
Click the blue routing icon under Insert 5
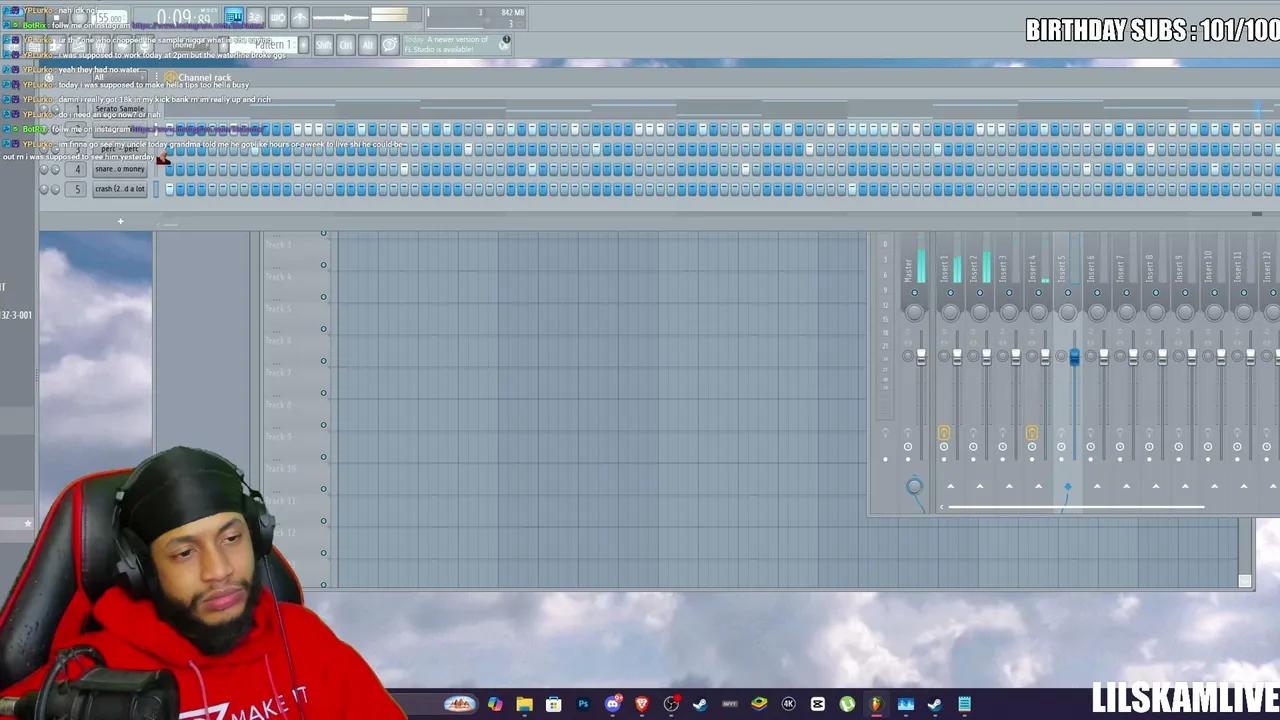[1067, 486]
